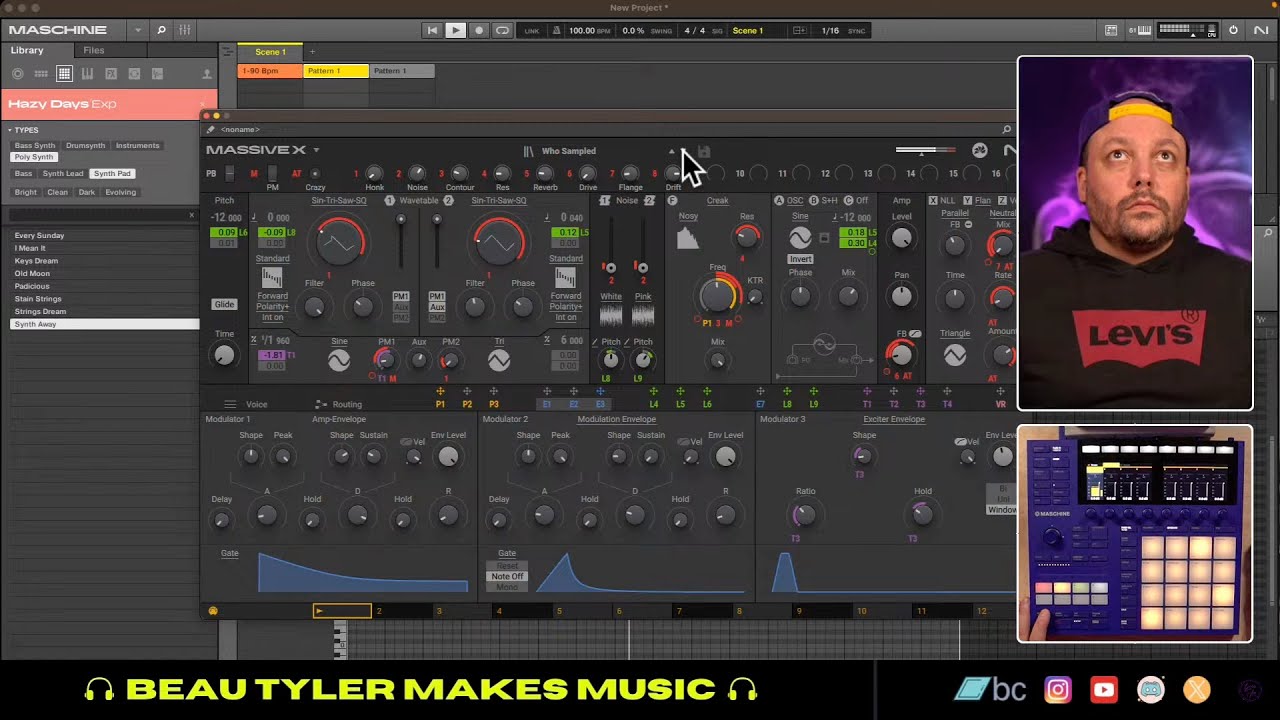Select Sounds filter icon in Library
1280x720 pixels.
64,74
